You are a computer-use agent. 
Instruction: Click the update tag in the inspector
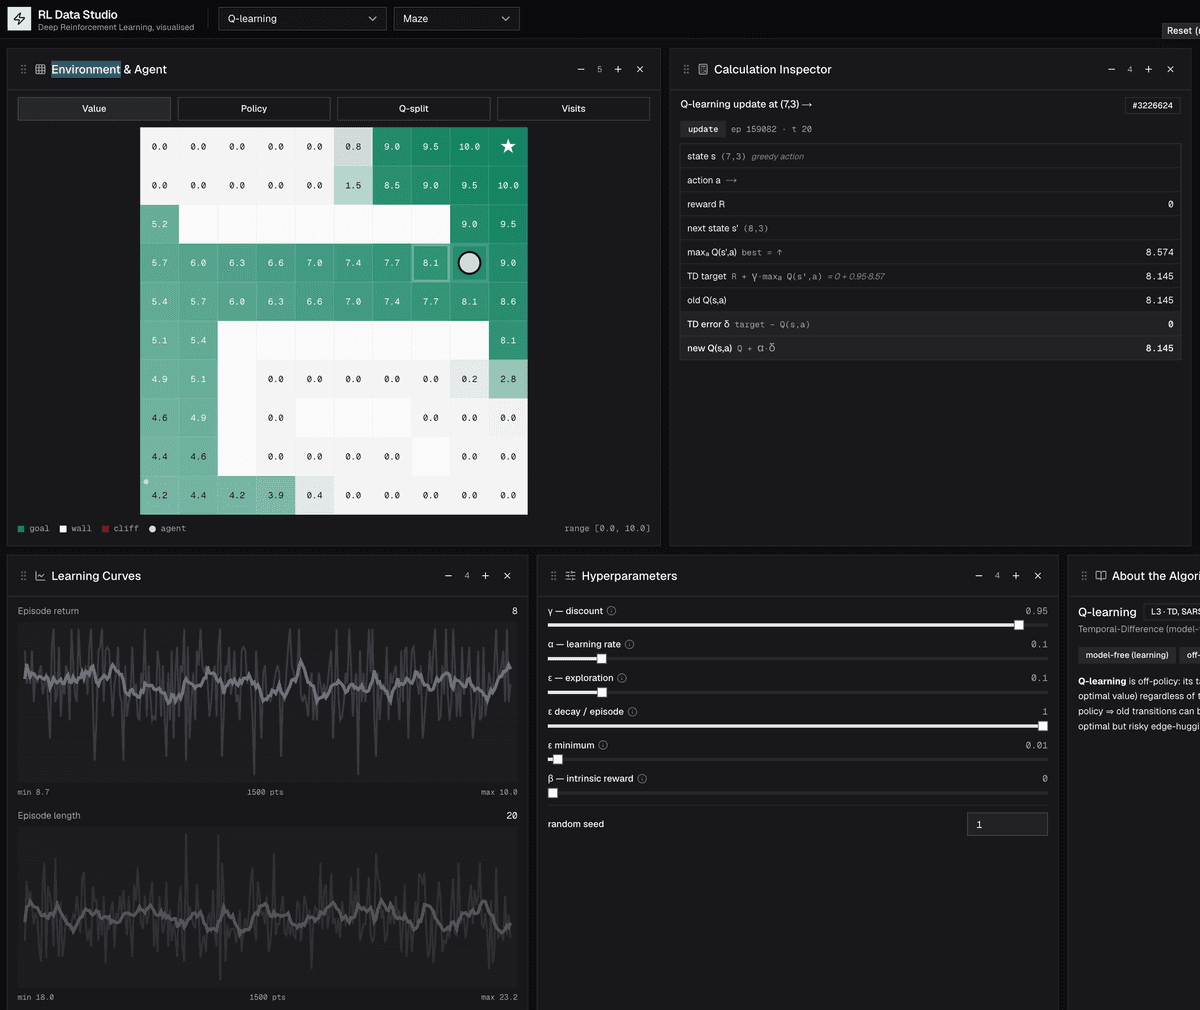703,129
